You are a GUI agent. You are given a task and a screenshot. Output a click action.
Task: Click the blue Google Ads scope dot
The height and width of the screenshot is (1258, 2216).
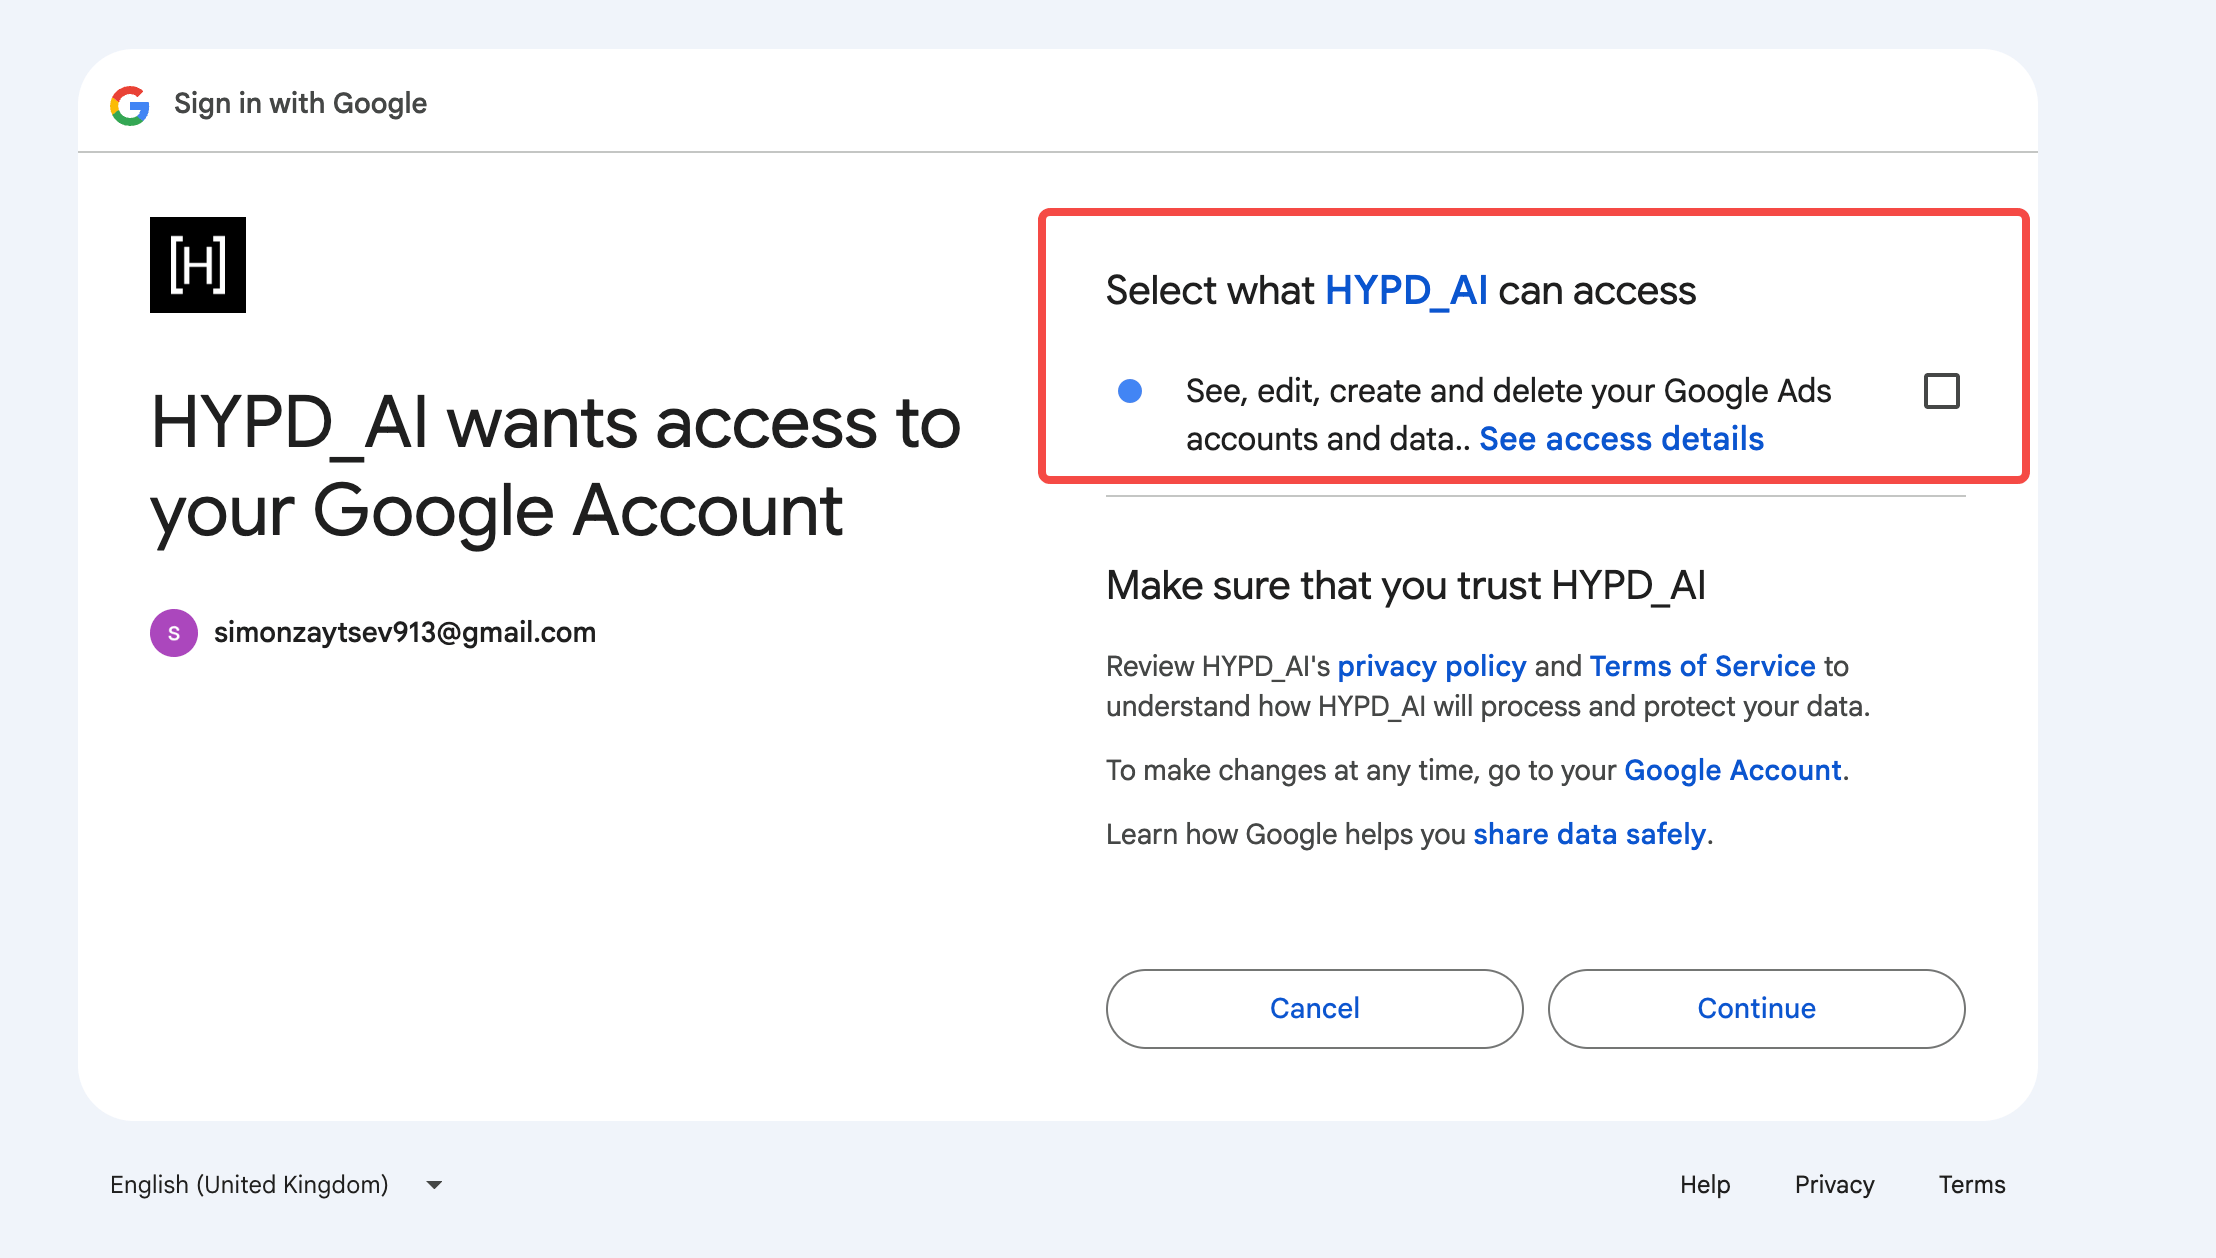1130,391
